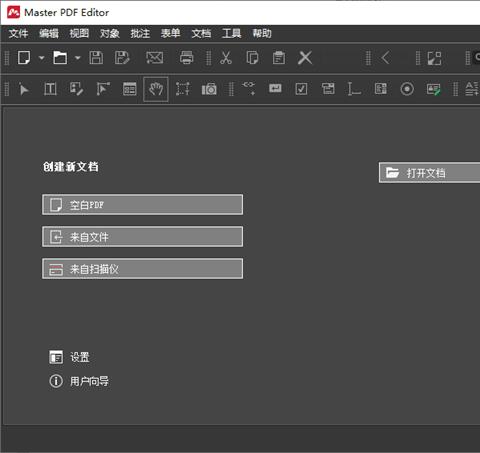Click the 空白PDF button
This screenshot has width=480, height=453.
coord(143,205)
